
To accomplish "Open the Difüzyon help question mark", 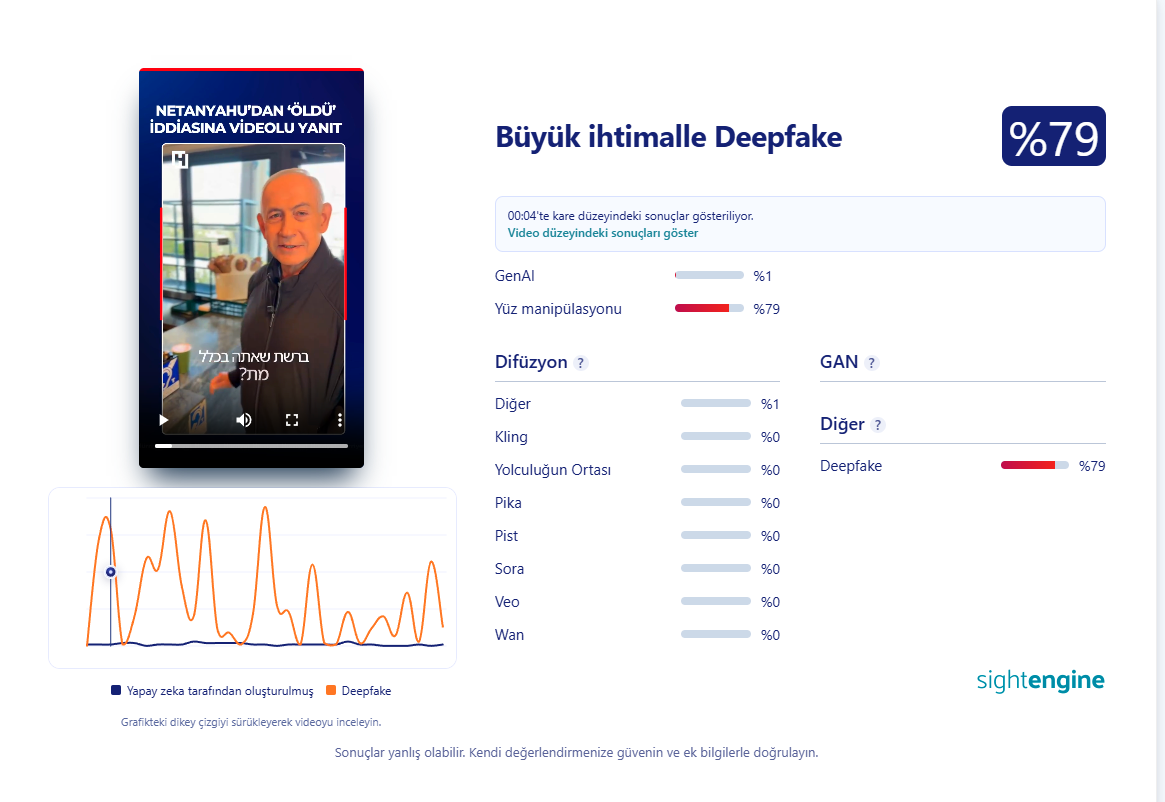I will pyautogui.click(x=581, y=363).
